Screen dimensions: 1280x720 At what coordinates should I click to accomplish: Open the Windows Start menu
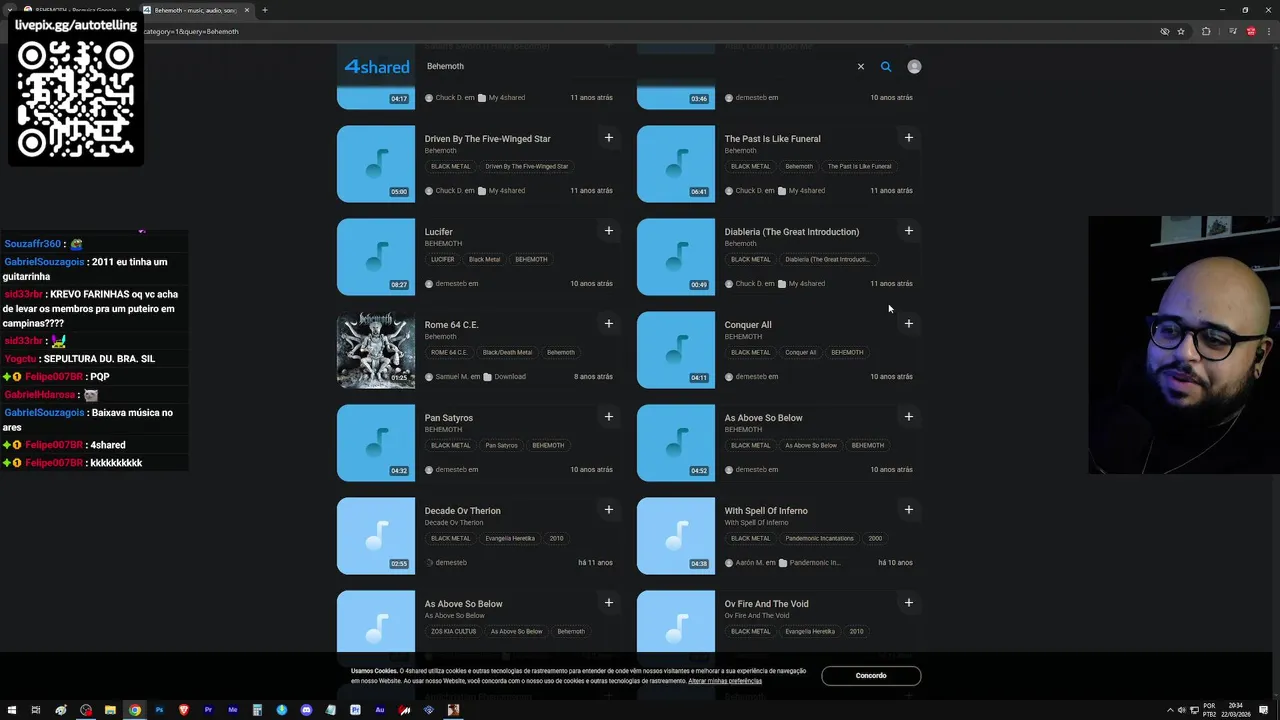coord(12,710)
